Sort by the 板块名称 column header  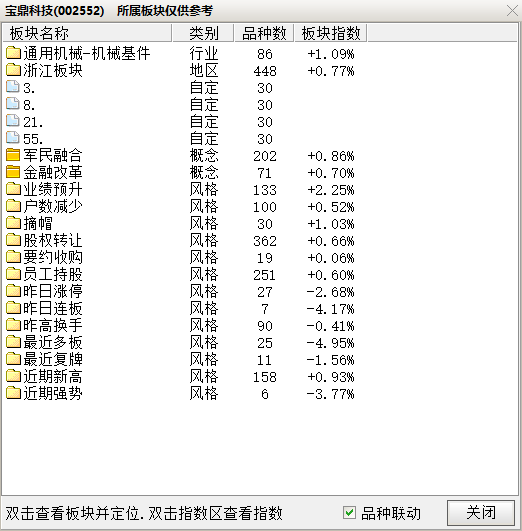point(87,33)
